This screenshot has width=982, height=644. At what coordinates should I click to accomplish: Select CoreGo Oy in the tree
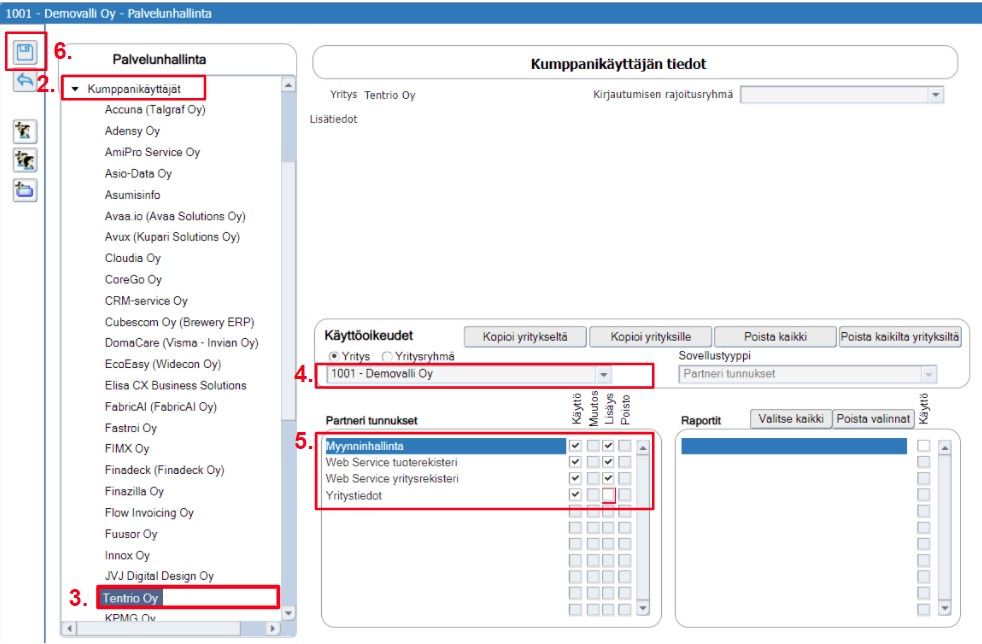[x=133, y=279]
